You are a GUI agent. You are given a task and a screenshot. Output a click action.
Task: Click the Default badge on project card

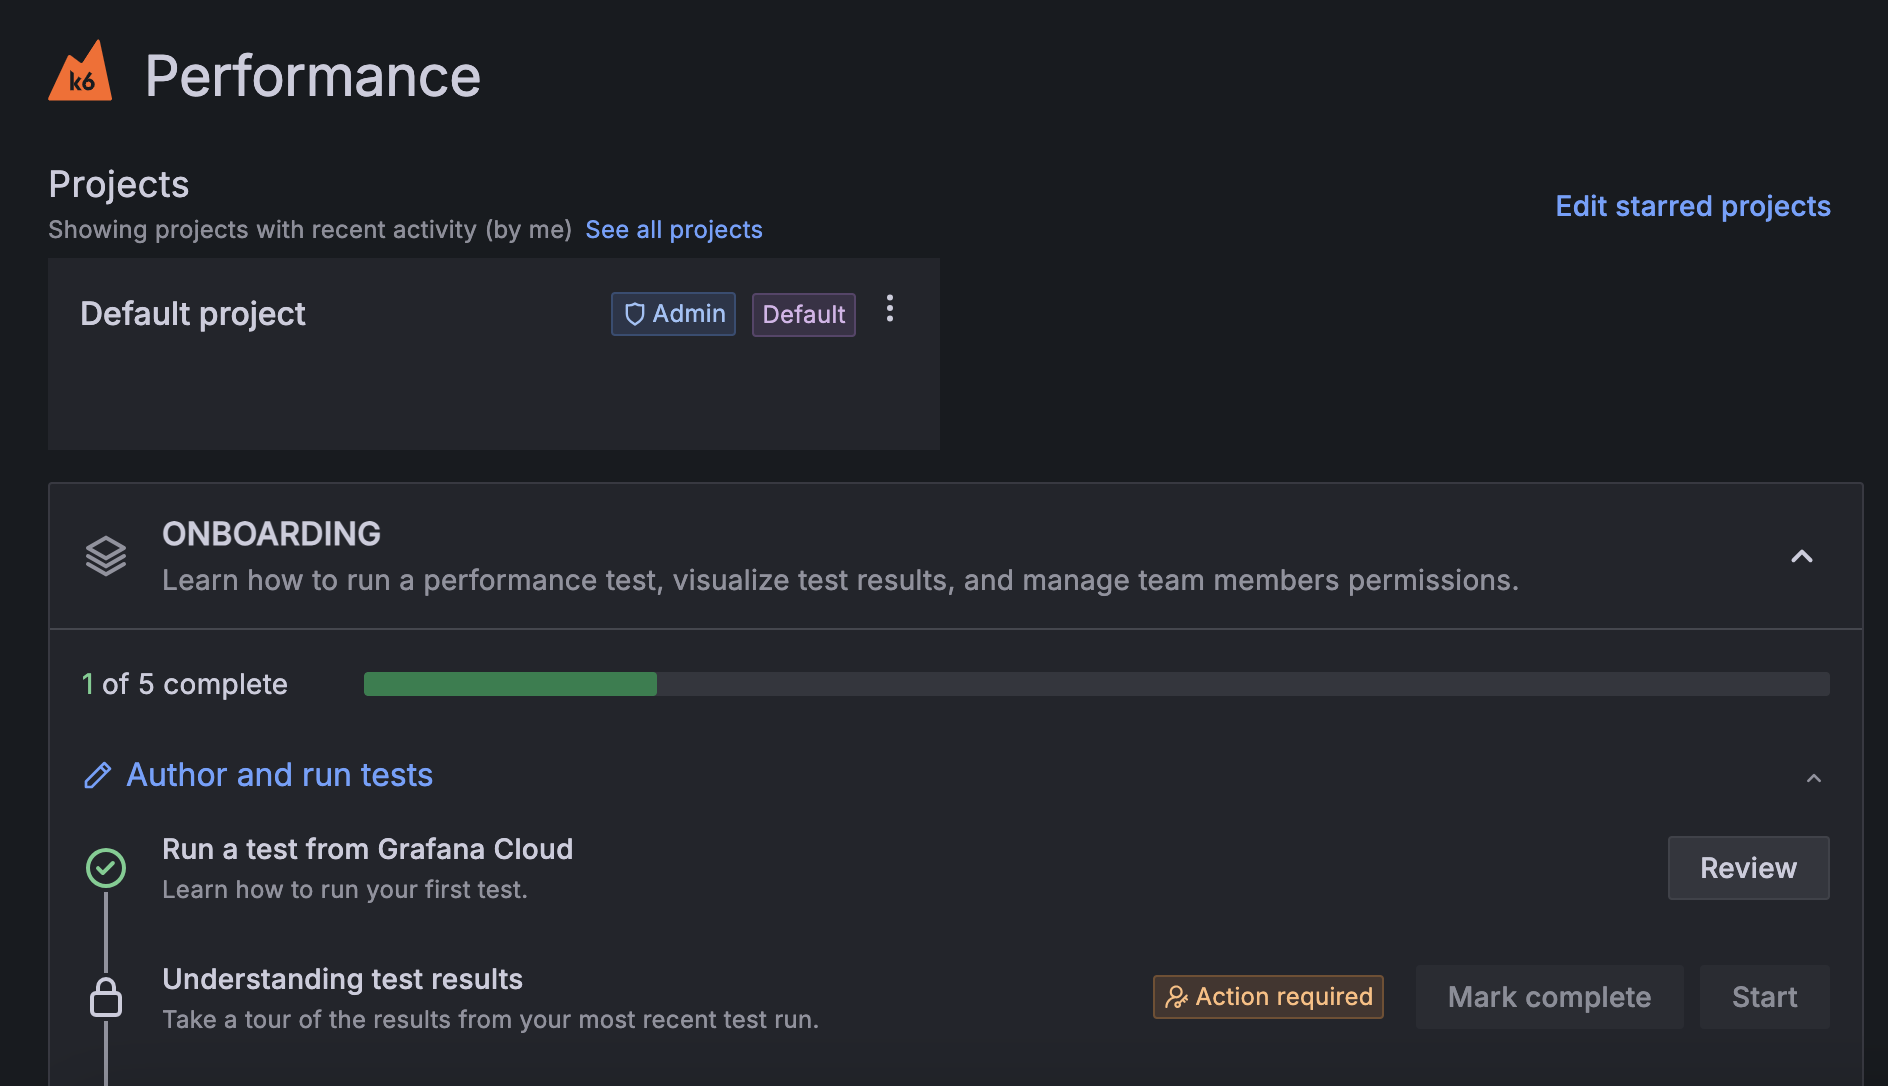(x=803, y=315)
